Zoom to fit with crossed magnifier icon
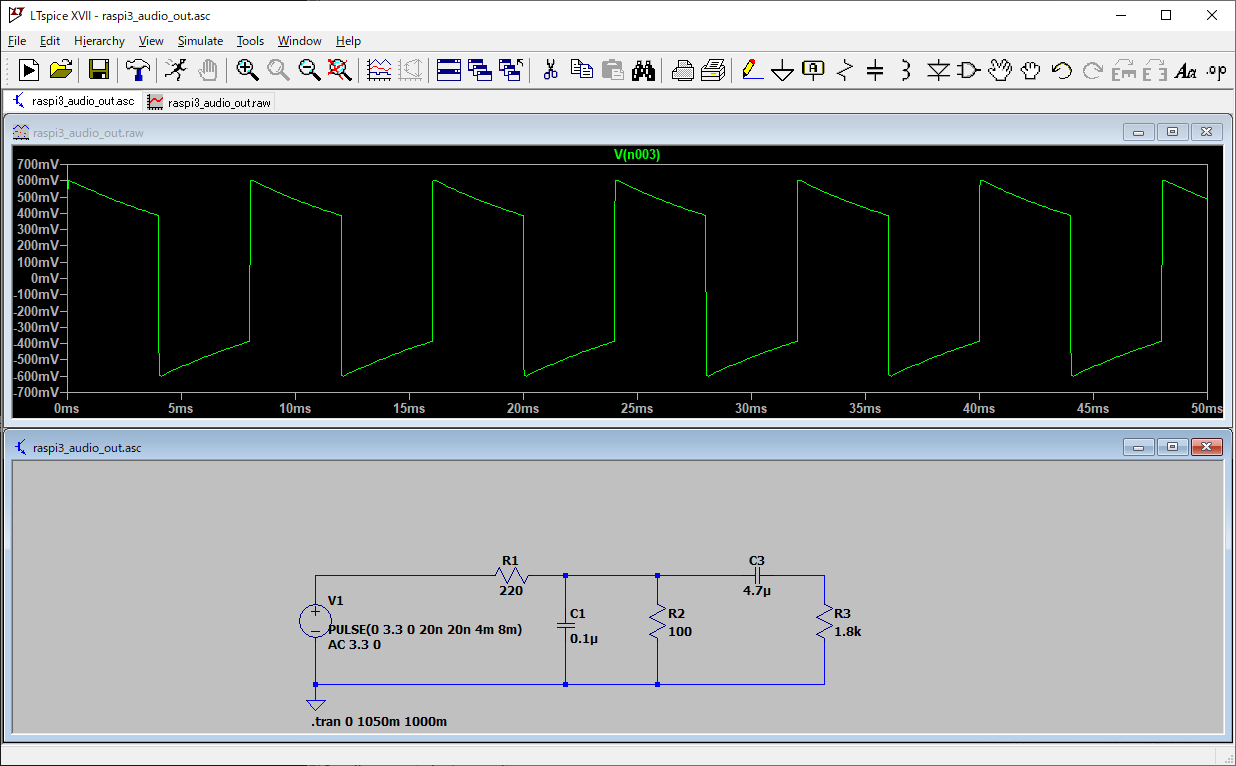1236x766 pixels. click(x=340, y=70)
